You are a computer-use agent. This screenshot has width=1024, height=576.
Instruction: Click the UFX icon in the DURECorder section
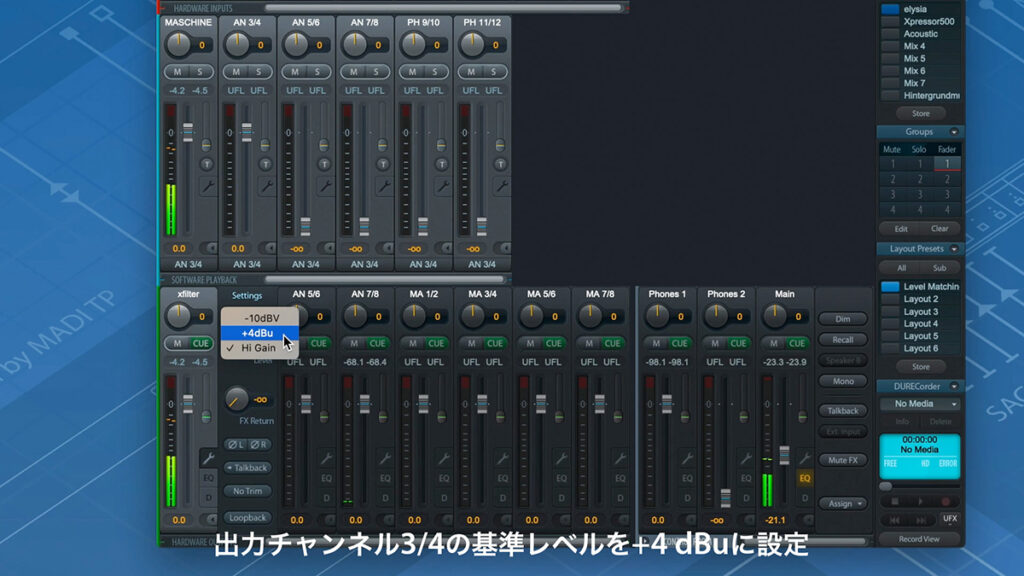click(x=949, y=519)
